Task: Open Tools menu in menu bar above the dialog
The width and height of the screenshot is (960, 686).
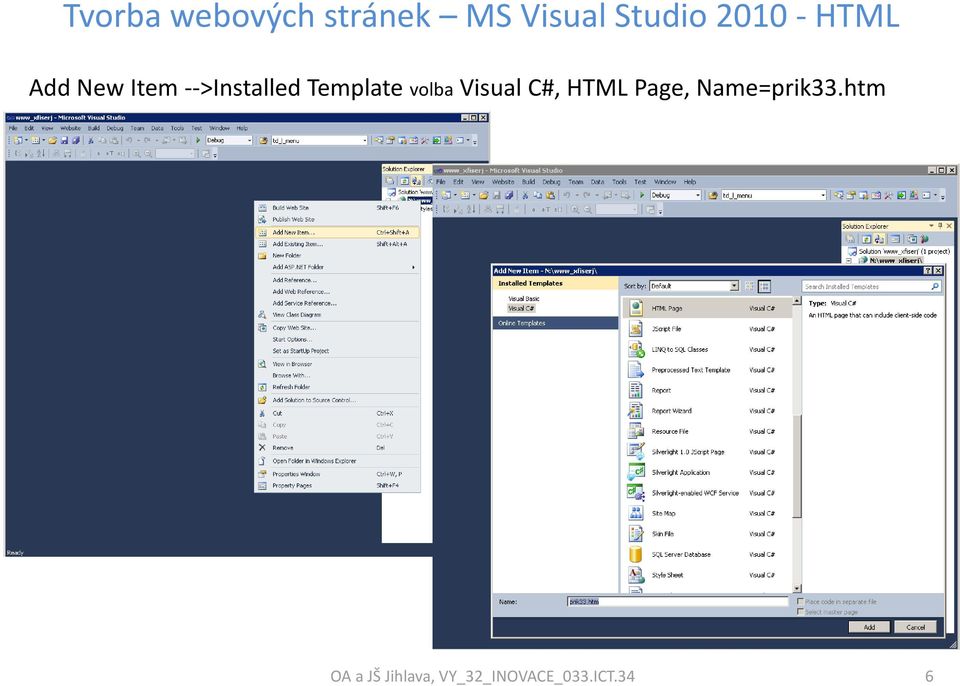Action: (x=620, y=182)
